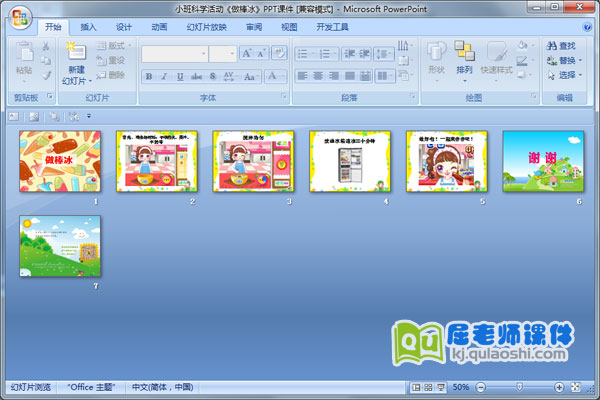Click the 删除 delete slide button
The height and width of the screenshot is (400, 600).
click(x=111, y=75)
